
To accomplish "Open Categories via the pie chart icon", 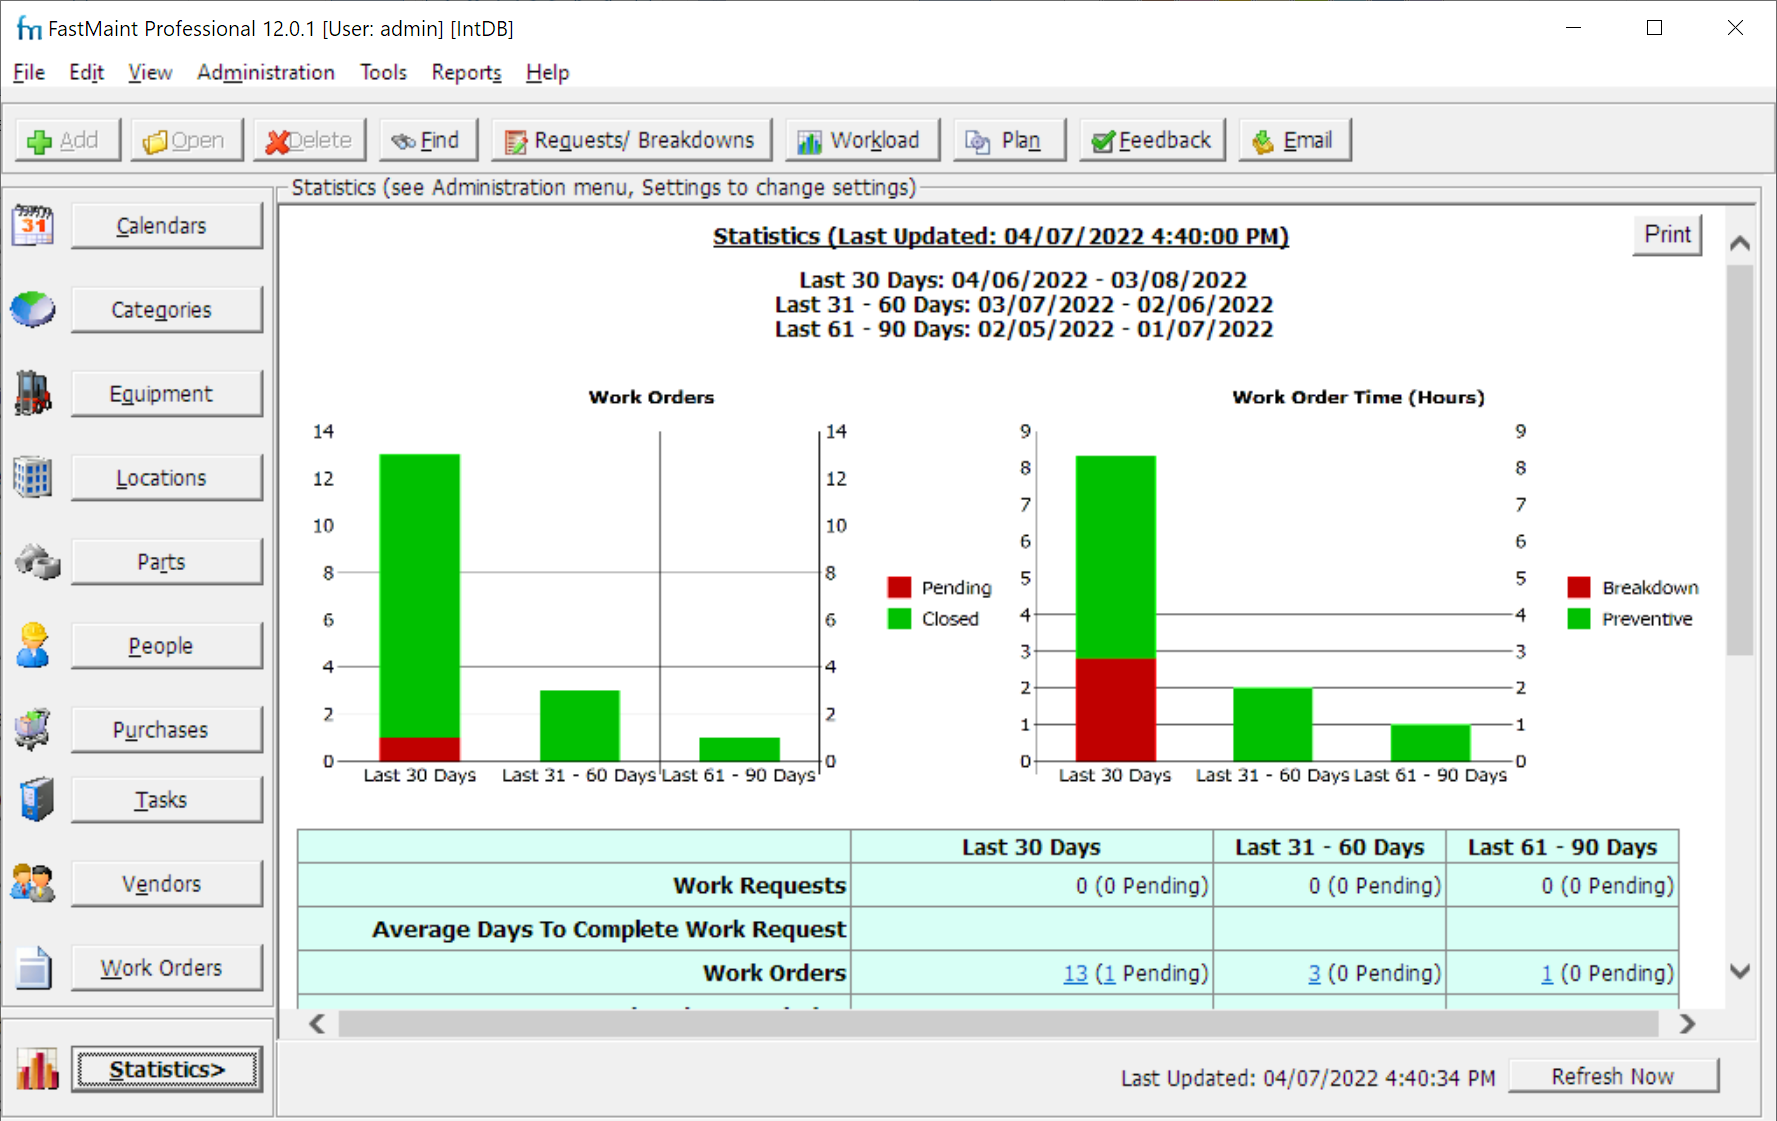I will (33, 309).
